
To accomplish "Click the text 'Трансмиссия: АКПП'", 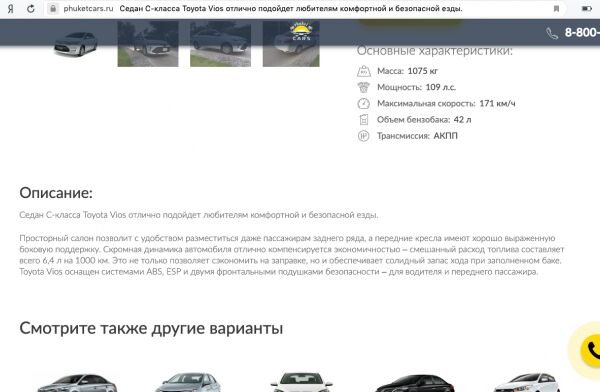I will point(417,136).
